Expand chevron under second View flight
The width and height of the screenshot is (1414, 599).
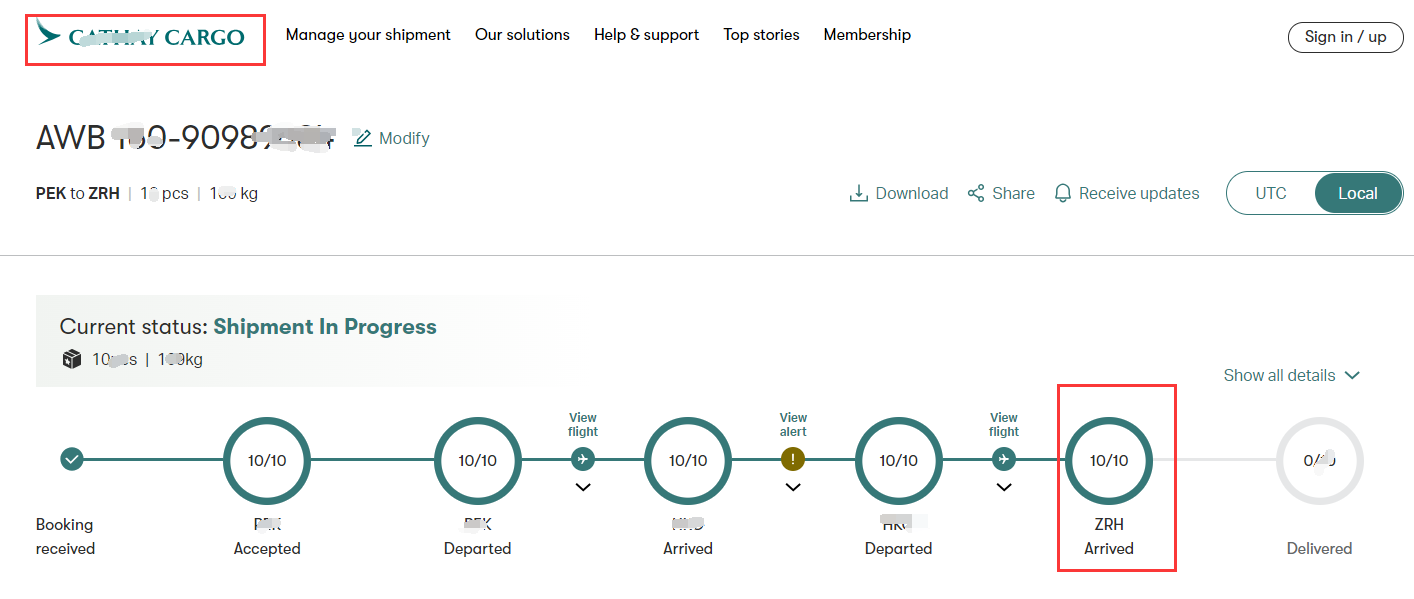point(1004,488)
